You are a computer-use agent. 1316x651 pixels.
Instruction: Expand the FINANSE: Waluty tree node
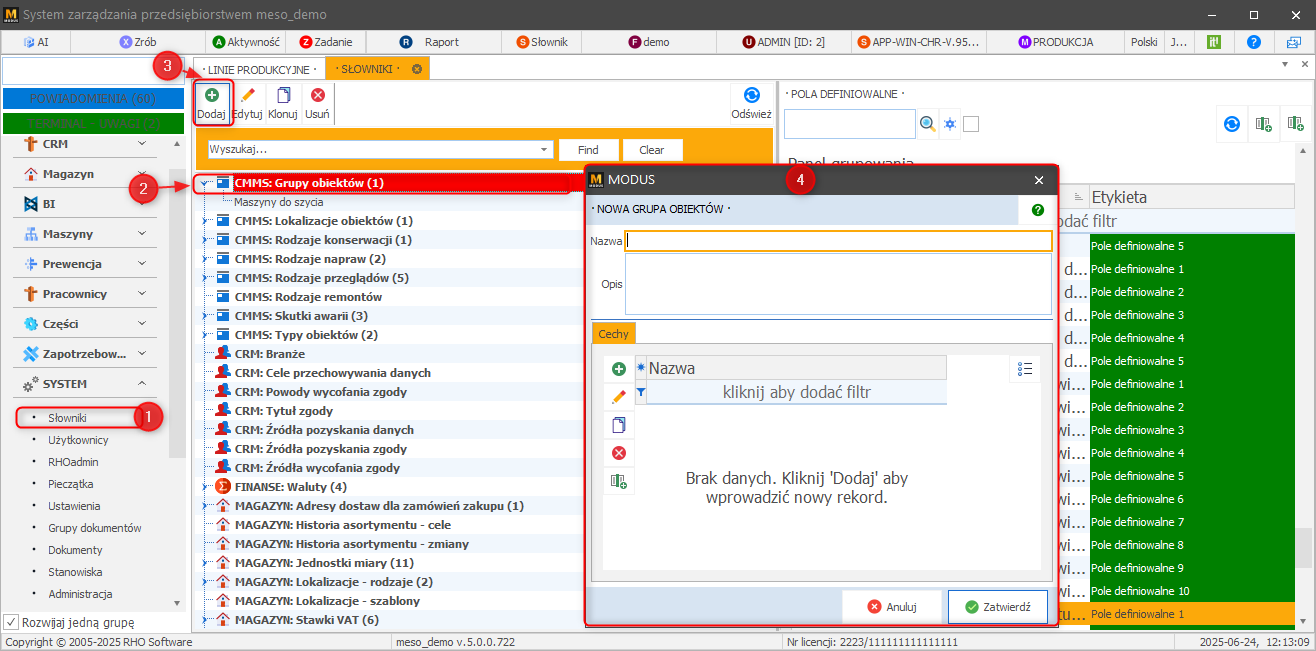[204, 487]
